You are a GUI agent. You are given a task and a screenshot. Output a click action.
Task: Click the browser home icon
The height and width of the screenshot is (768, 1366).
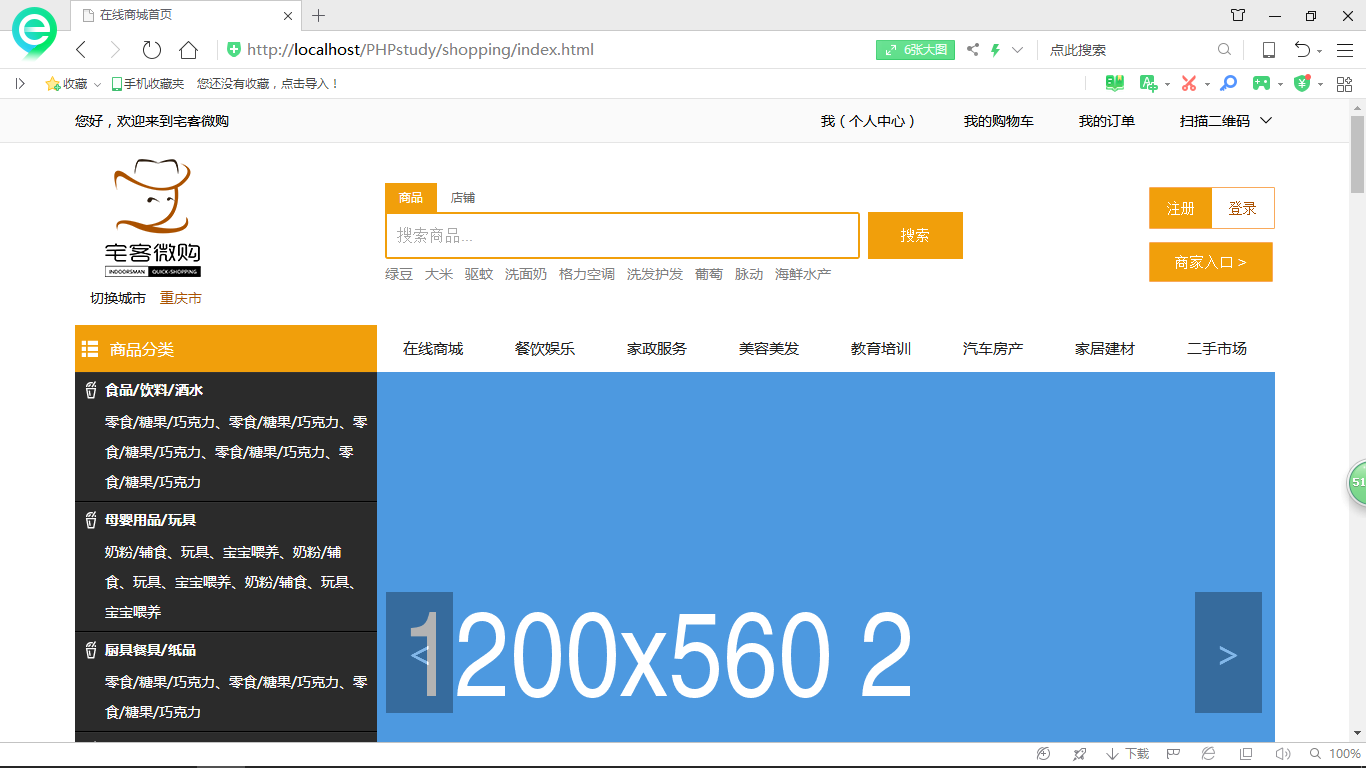pos(188,50)
